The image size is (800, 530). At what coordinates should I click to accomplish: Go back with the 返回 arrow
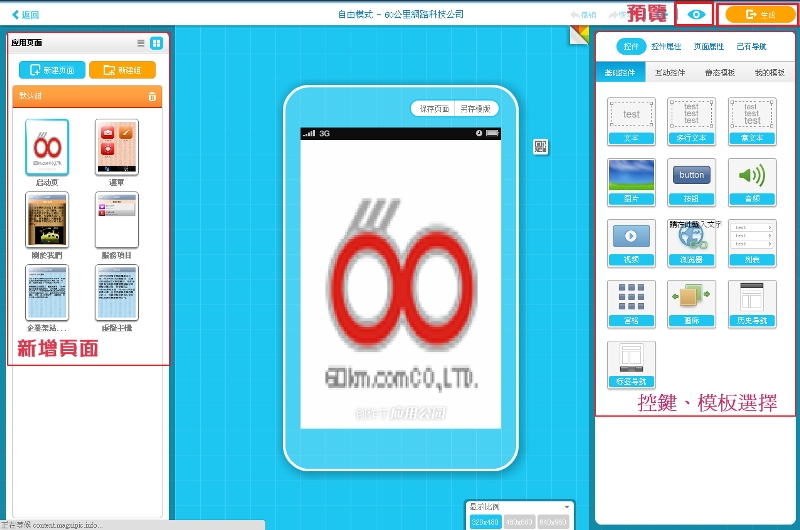(x=26, y=15)
